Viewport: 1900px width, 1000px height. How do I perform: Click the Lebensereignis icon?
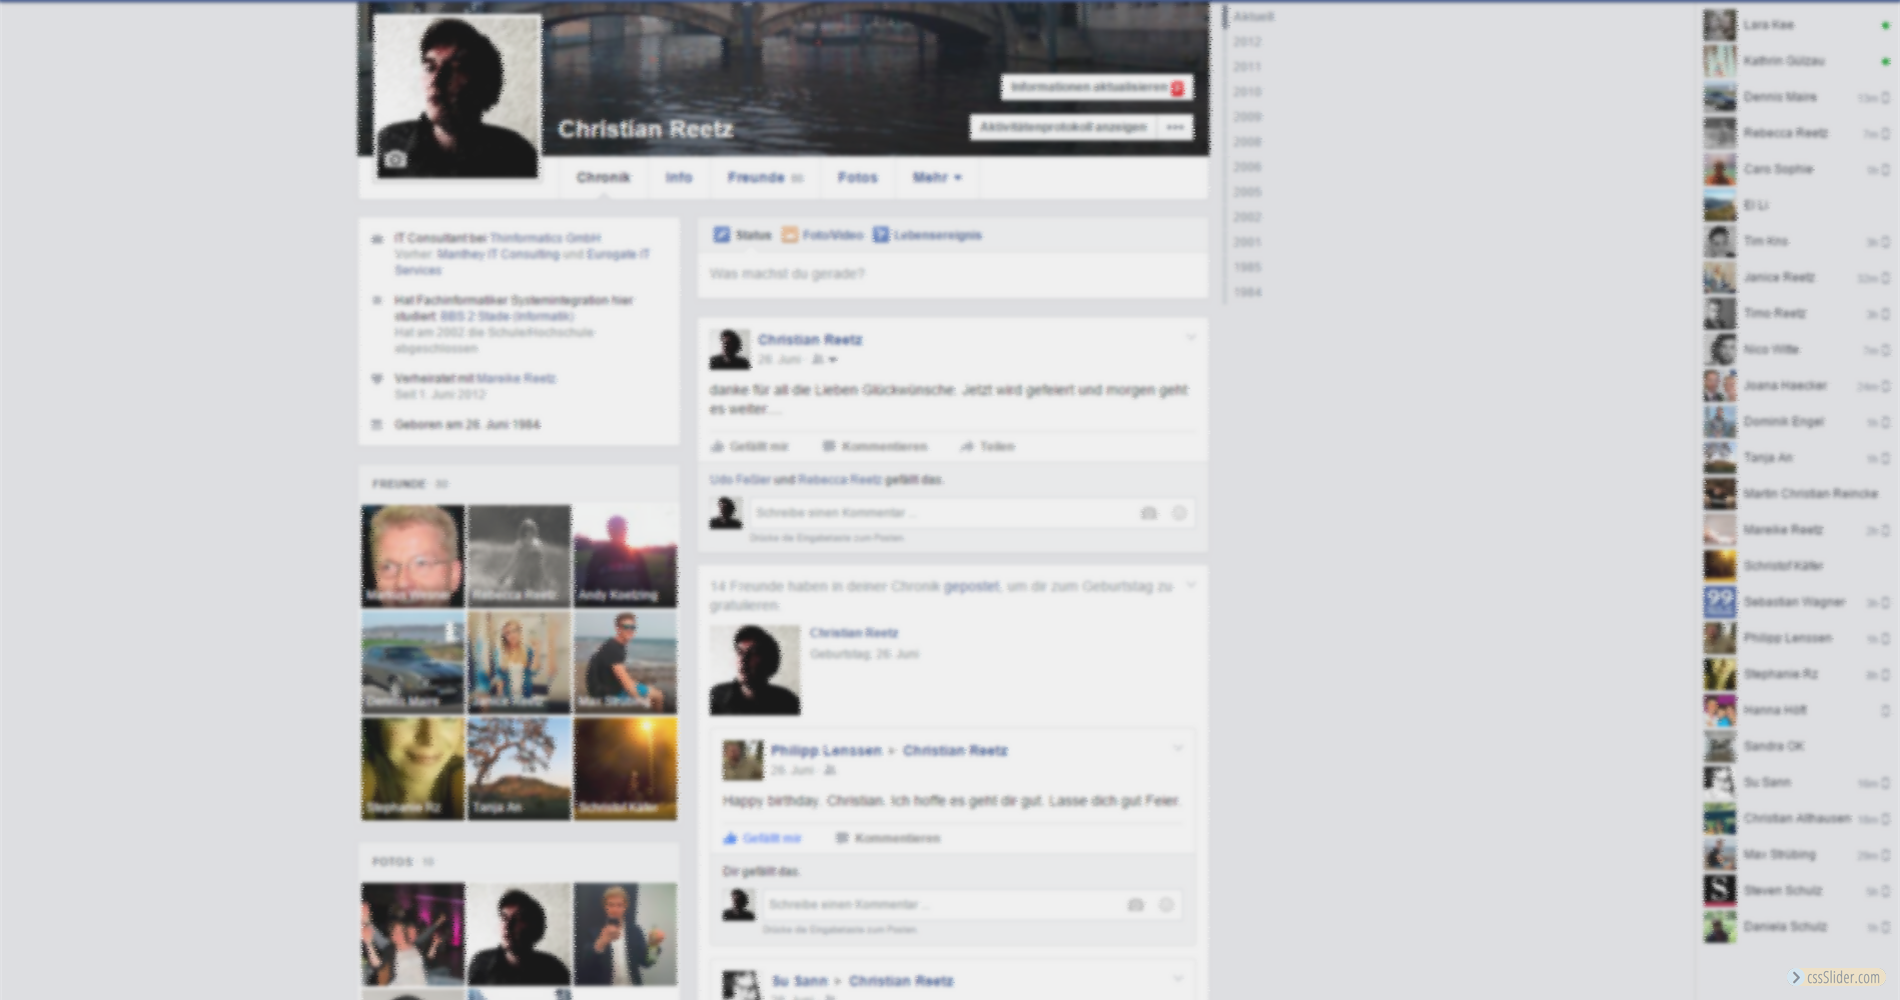881,235
